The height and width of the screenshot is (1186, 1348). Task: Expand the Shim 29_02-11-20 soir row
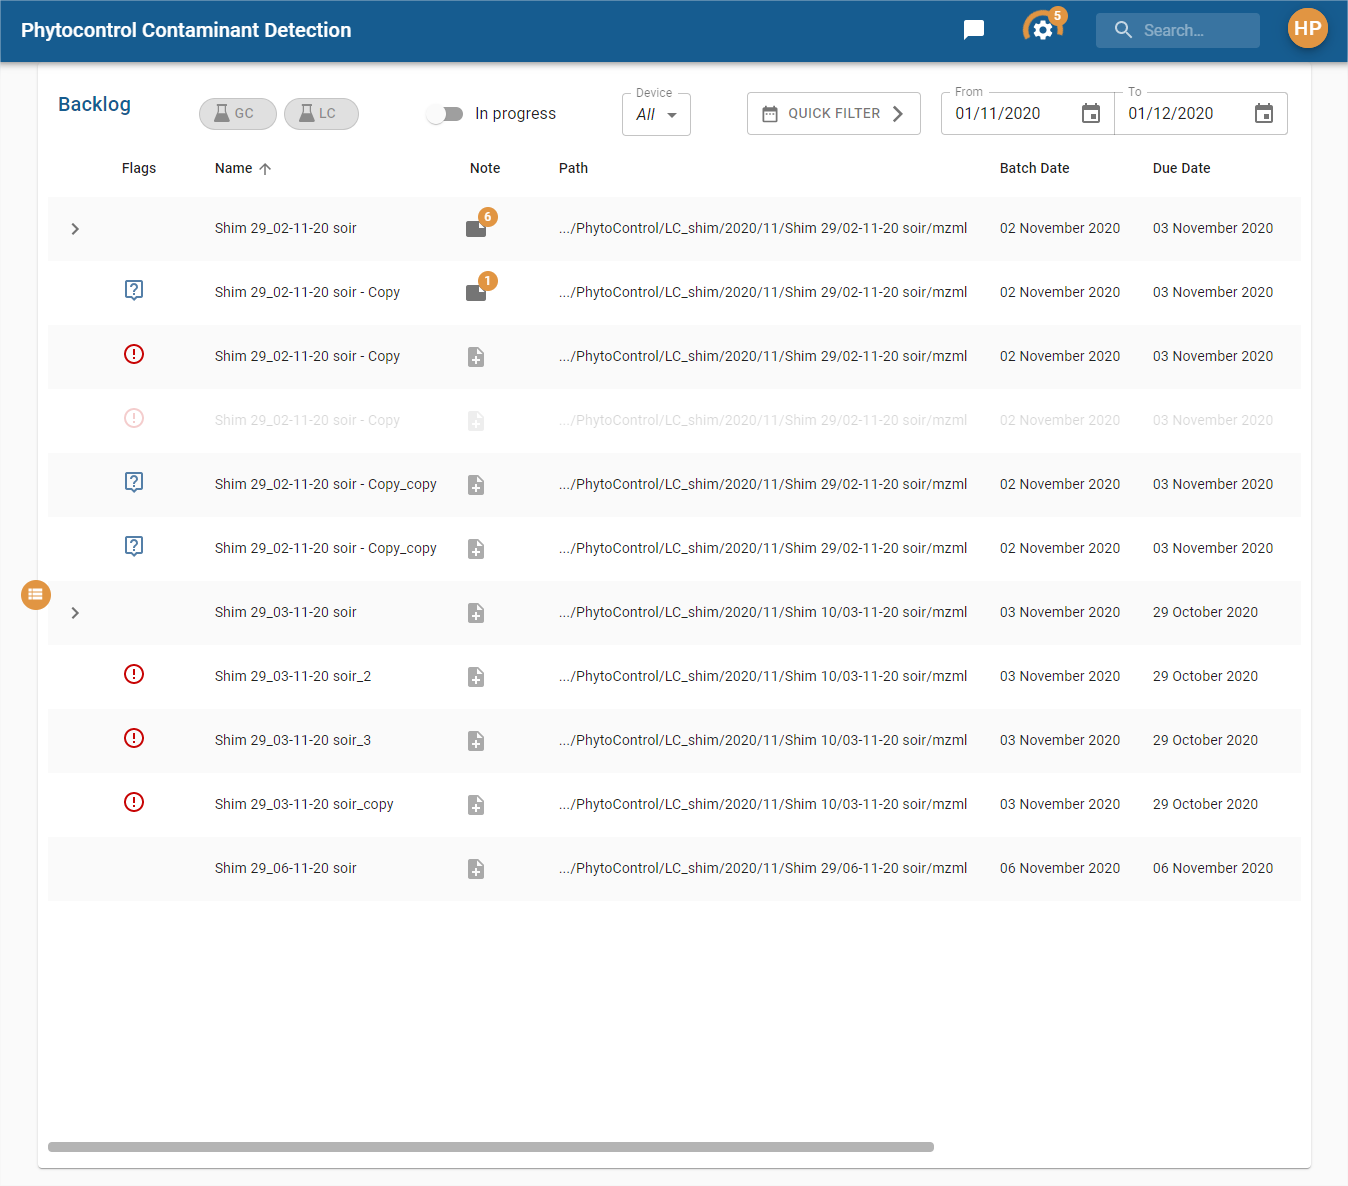click(75, 229)
